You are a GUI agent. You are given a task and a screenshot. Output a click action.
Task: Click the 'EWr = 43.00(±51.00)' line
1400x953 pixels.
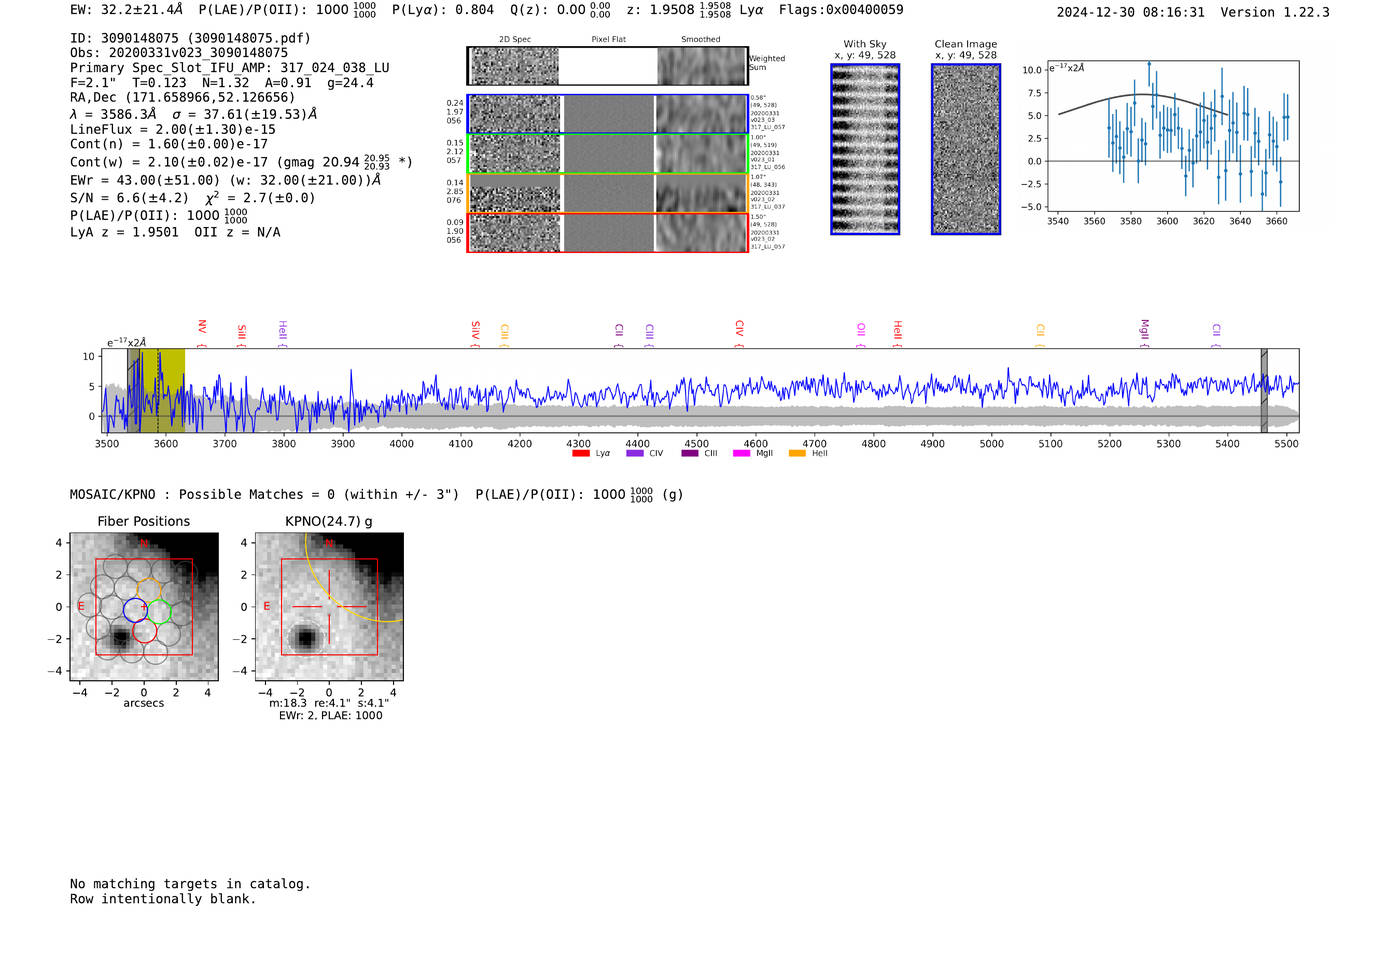225,180
